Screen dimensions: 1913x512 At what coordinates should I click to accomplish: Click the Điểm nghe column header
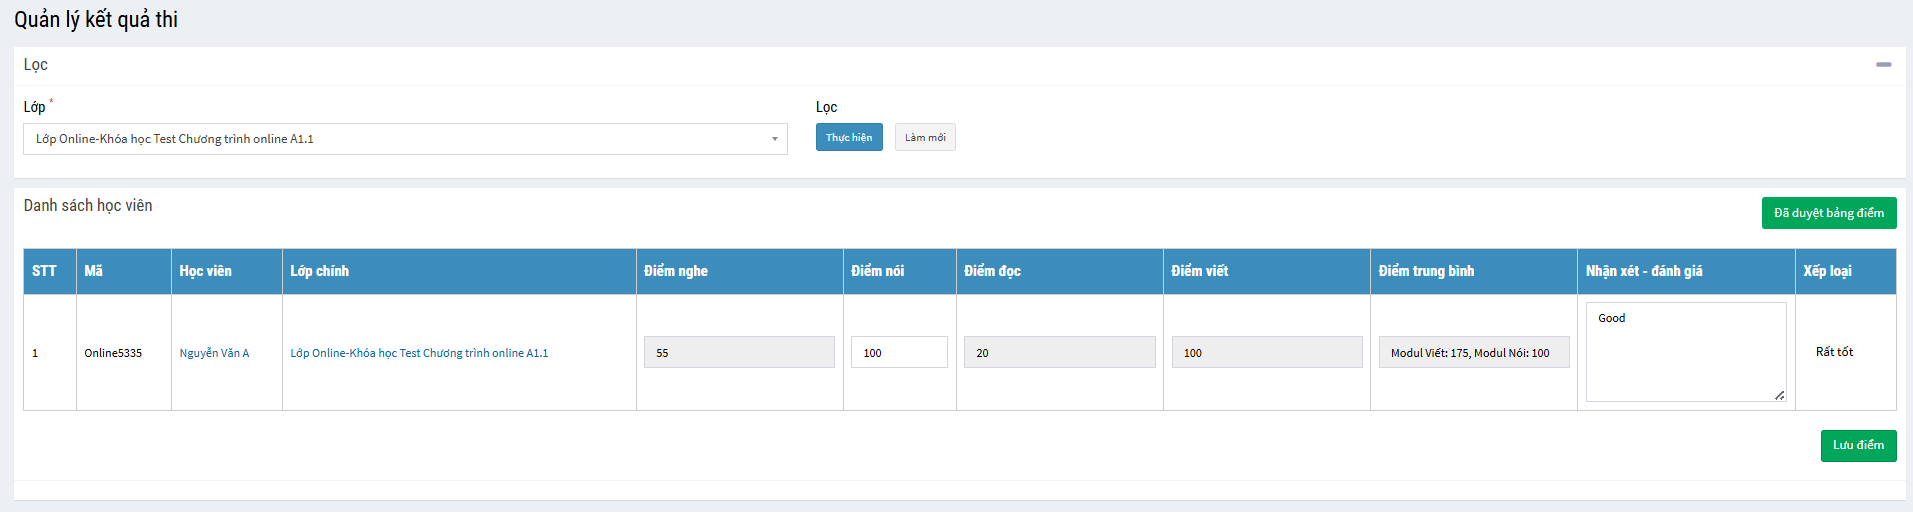(676, 271)
